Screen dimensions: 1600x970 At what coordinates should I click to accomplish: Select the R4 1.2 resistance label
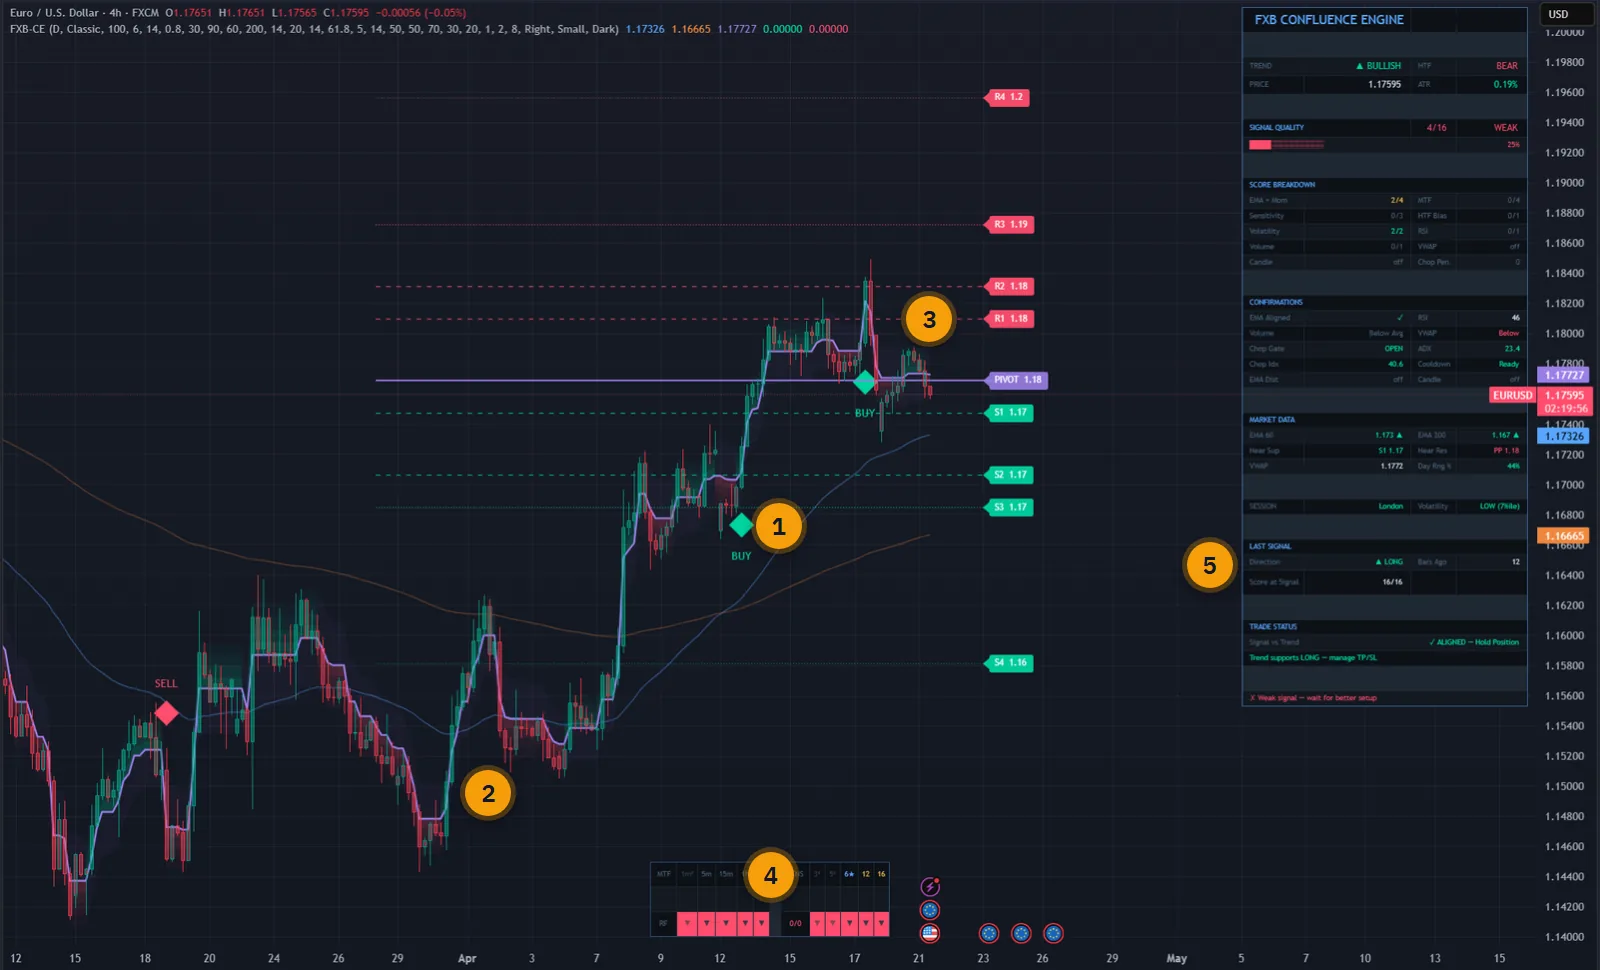point(1008,97)
